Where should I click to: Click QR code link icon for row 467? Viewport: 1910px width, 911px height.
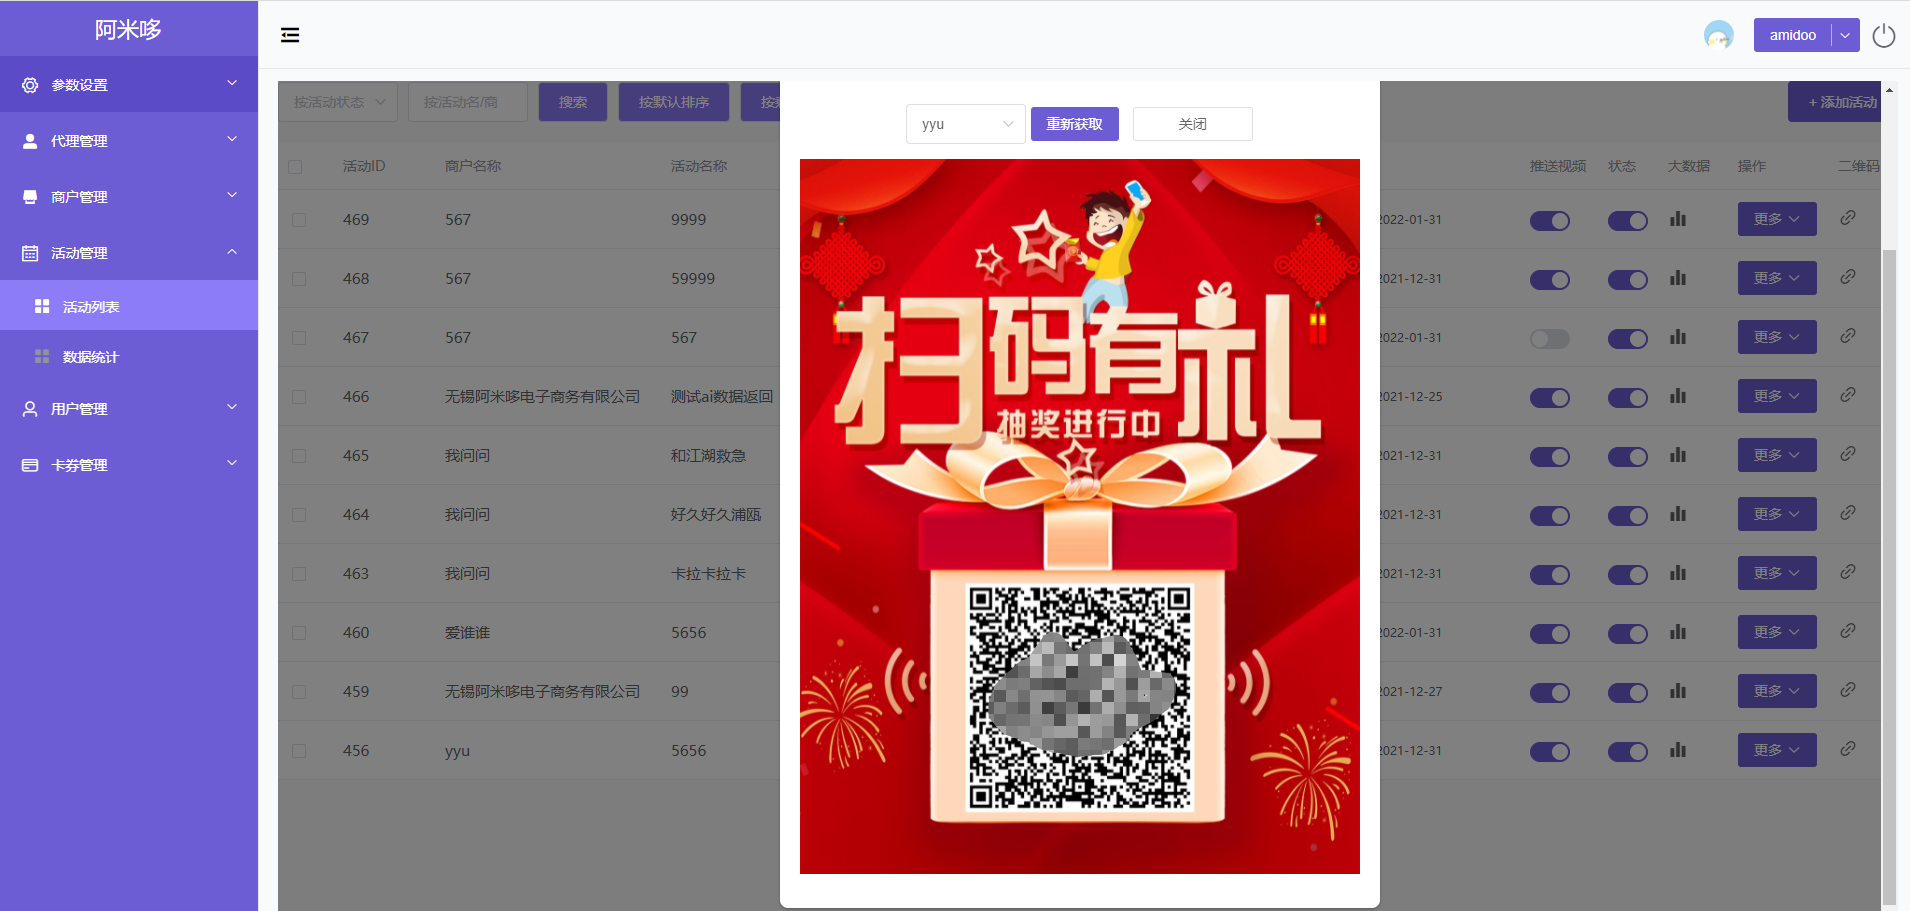pyautogui.click(x=1848, y=336)
